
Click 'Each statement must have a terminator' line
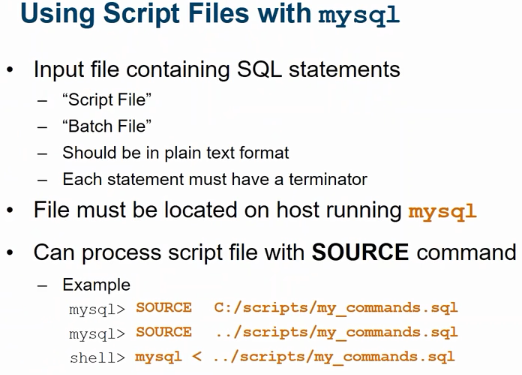click(x=215, y=179)
